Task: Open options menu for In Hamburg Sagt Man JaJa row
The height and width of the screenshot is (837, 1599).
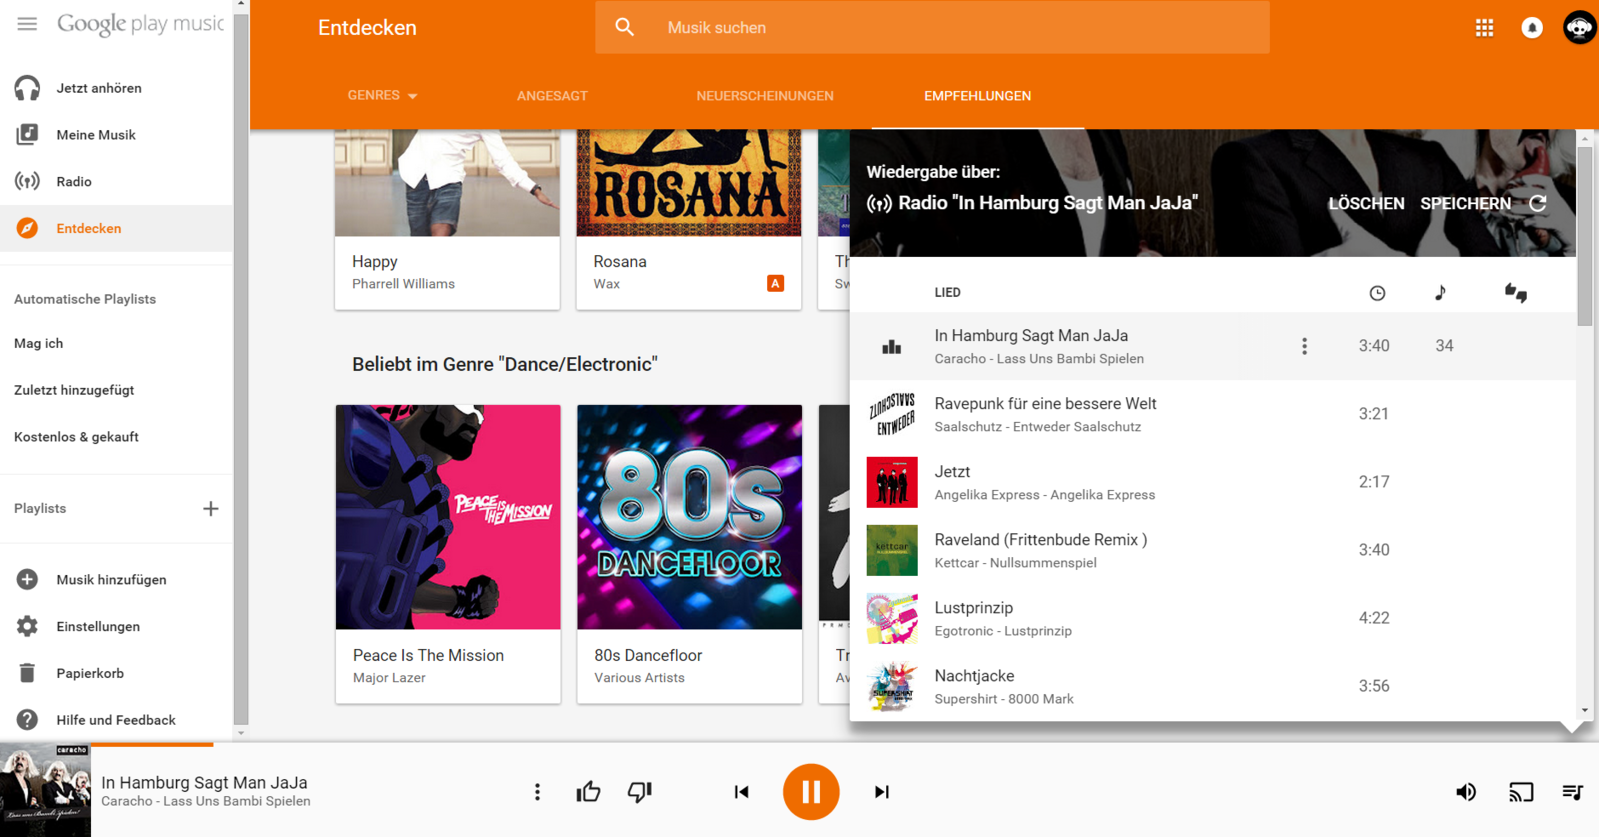Action: pos(1304,346)
